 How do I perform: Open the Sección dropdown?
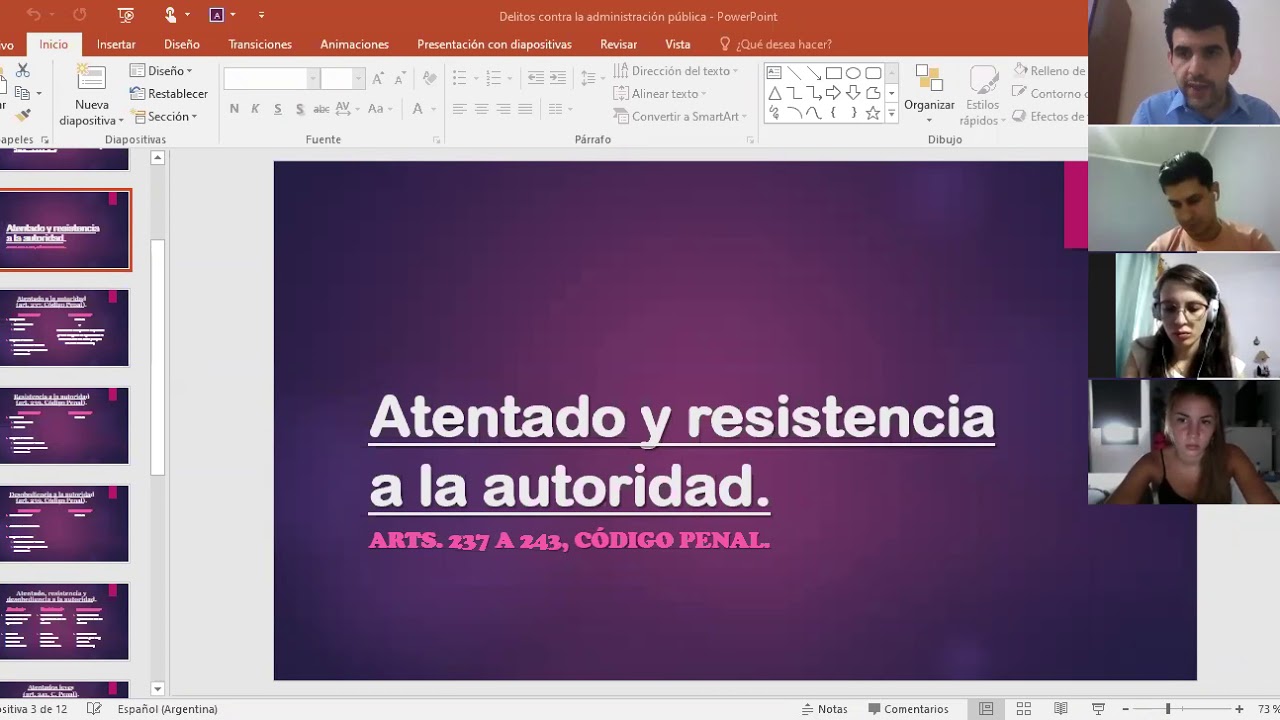coord(164,116)
